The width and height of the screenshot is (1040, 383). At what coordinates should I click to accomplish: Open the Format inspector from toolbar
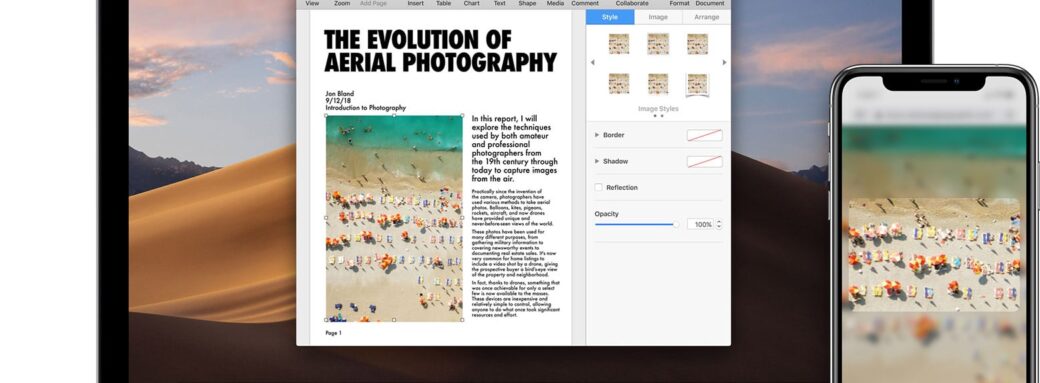[679, 3]
